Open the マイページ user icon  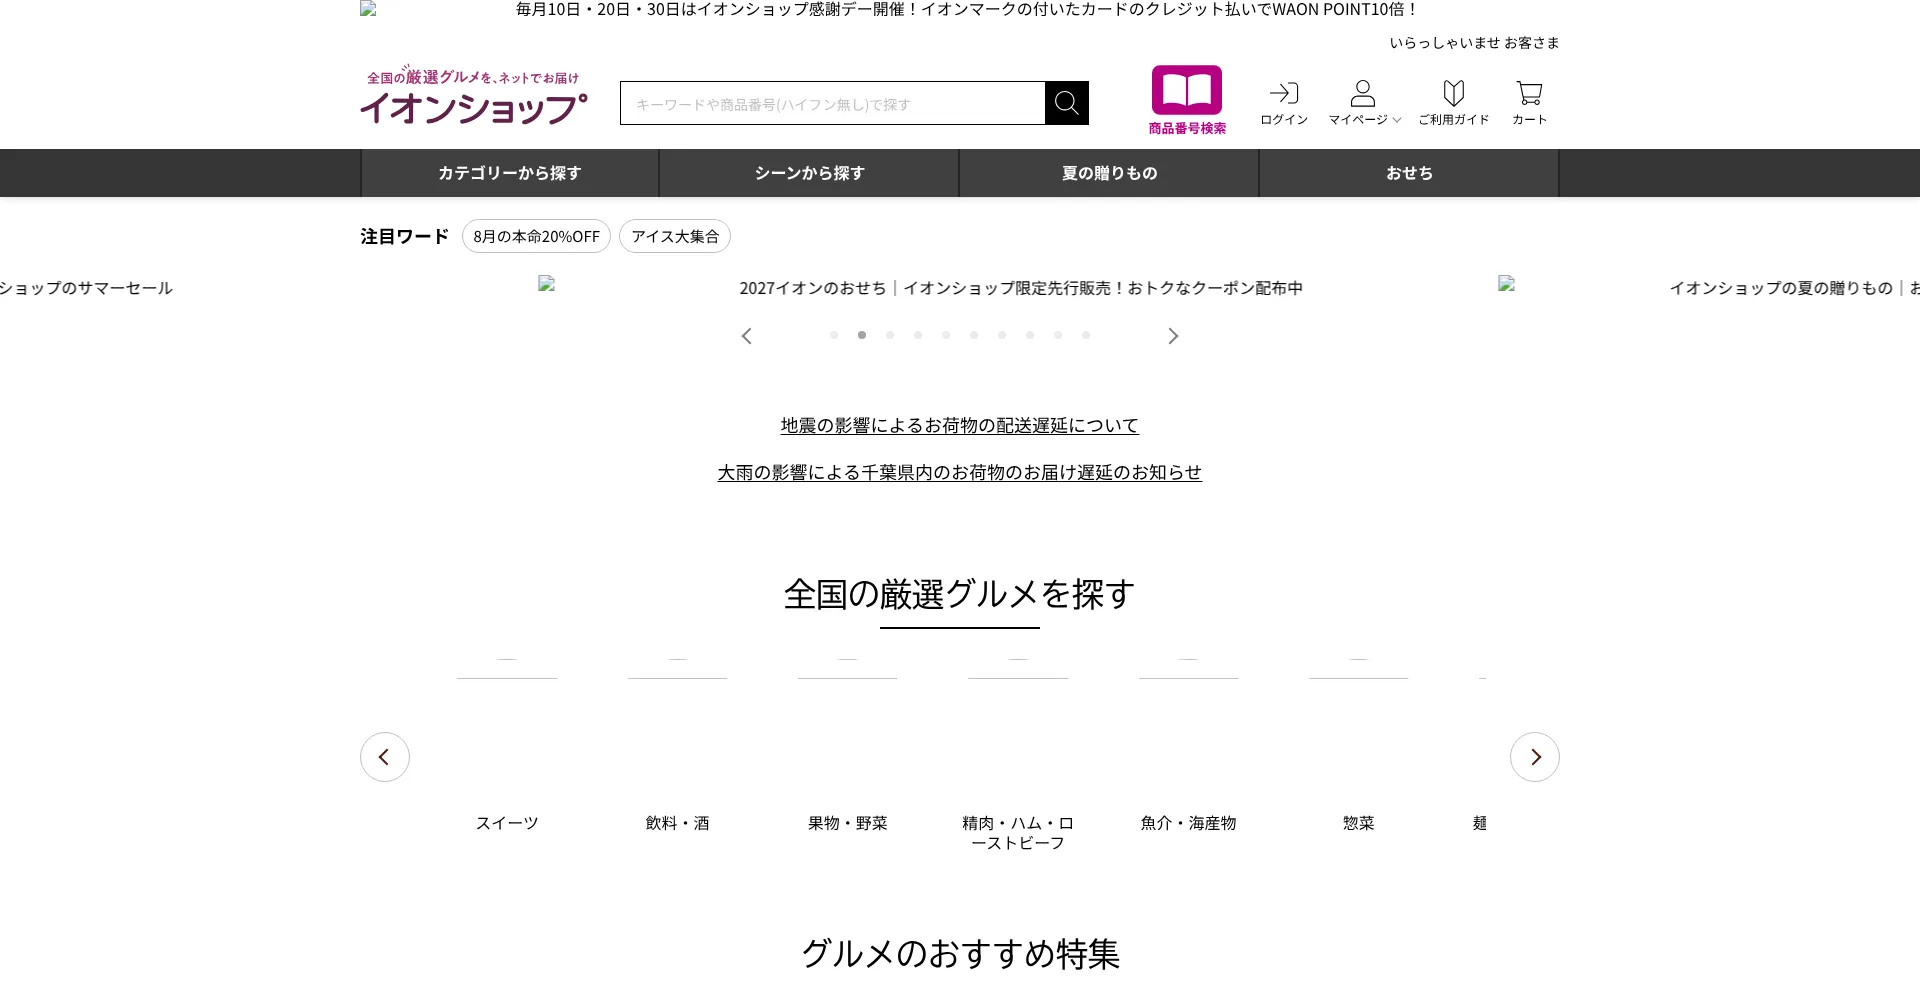pos(1362,94)
